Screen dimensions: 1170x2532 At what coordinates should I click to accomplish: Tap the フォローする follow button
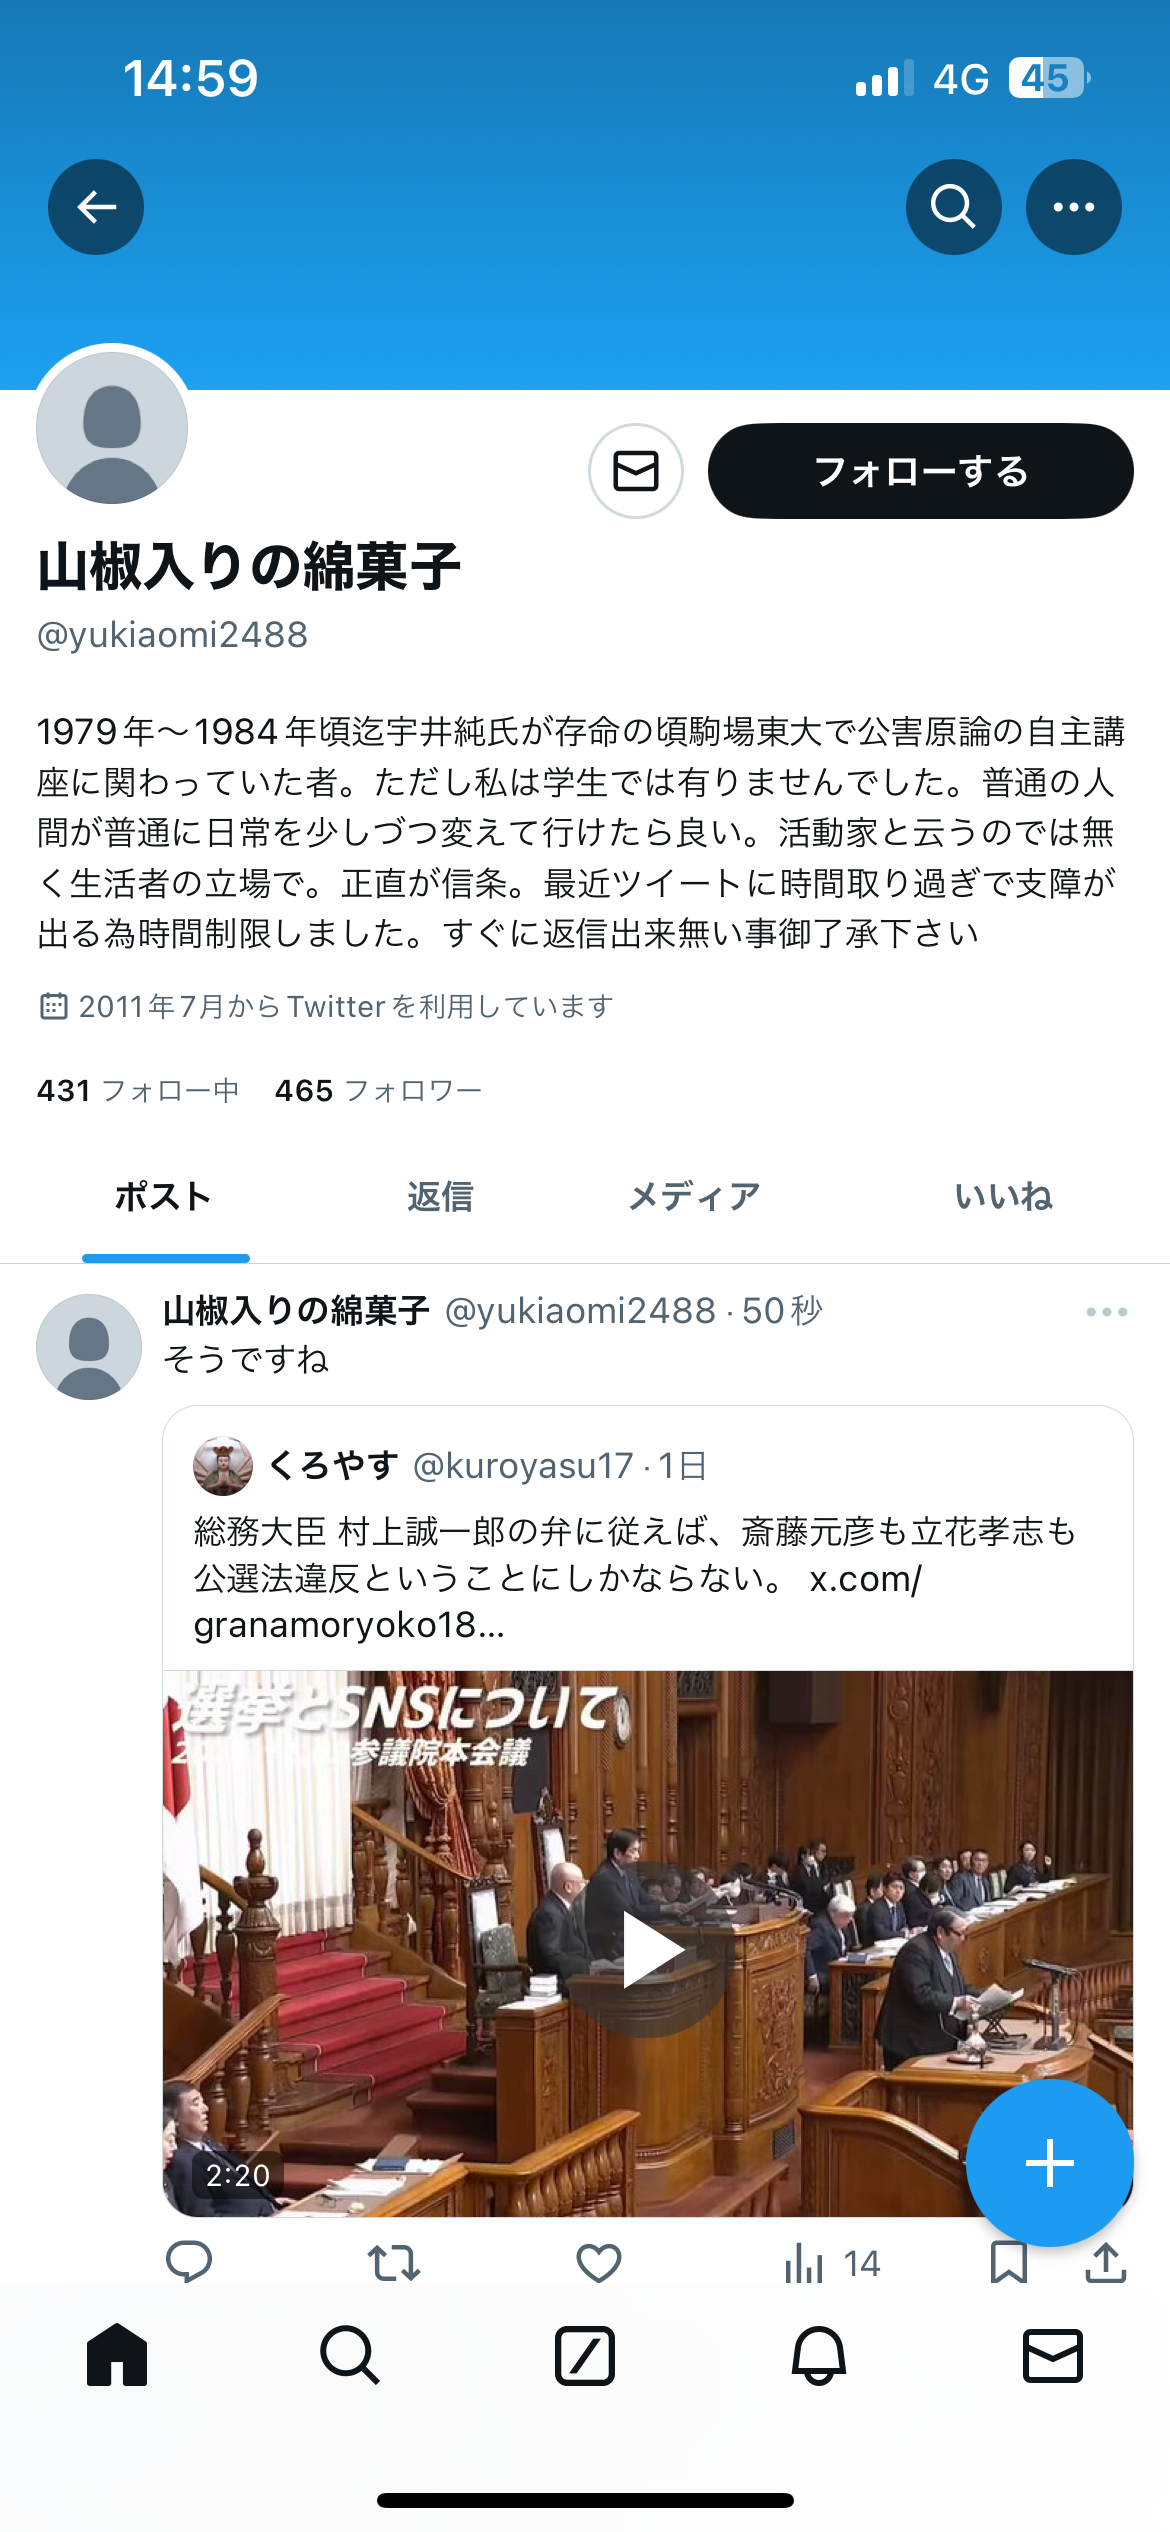tap(920, 471)
